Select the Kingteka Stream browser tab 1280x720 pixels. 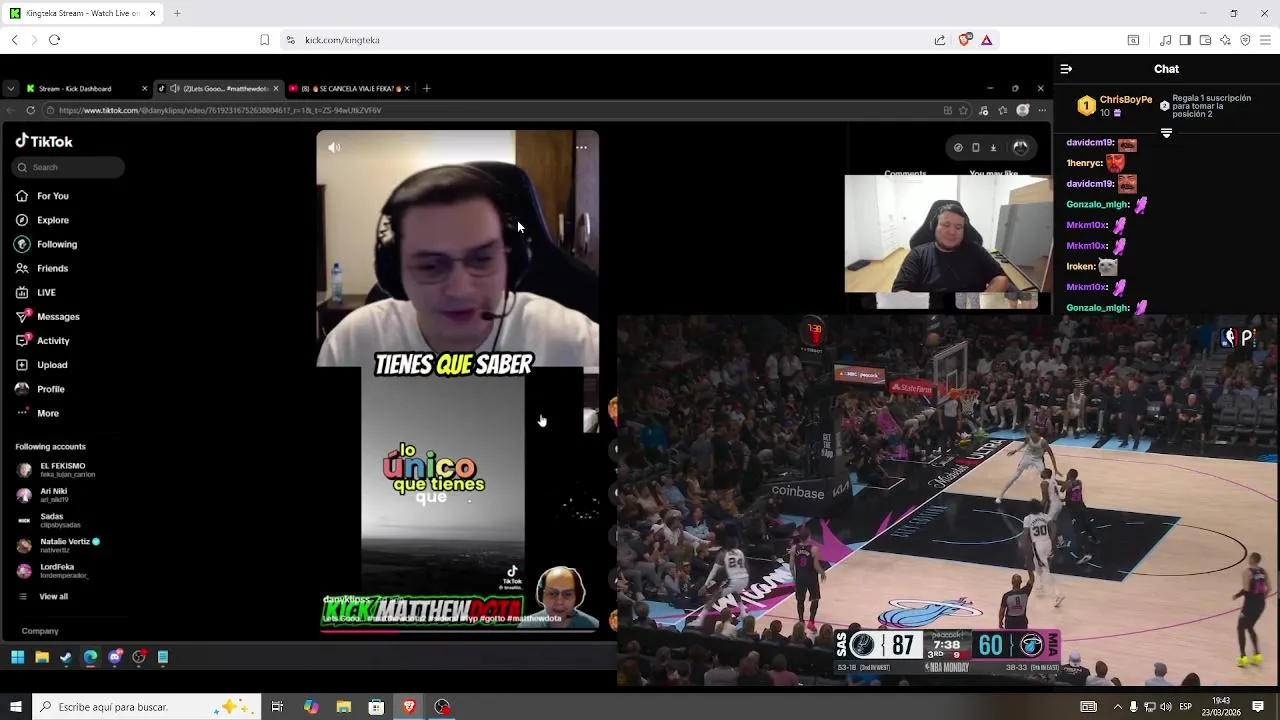(83, 13)
